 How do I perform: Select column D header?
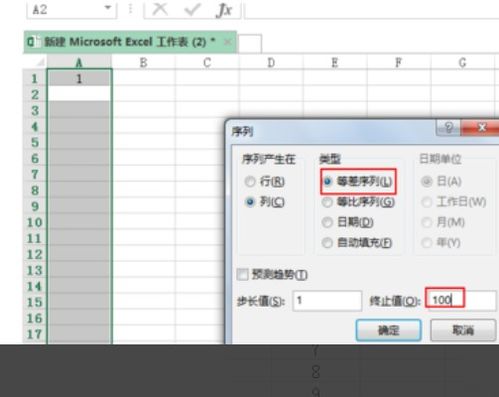[x=271, y=62]
